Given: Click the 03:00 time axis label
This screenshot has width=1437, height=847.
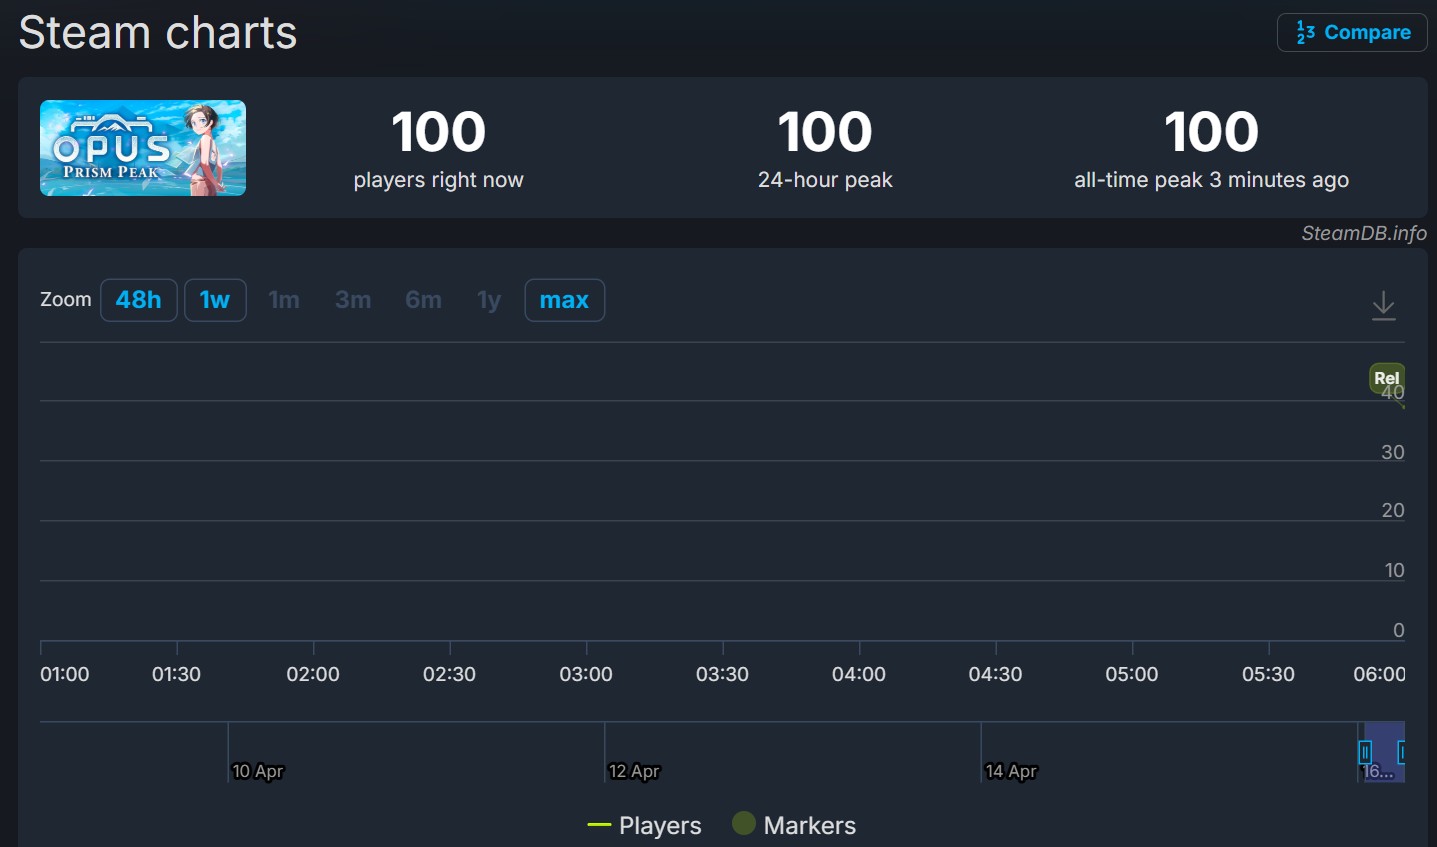Looking at the screenshot, I should click(586, 674).
